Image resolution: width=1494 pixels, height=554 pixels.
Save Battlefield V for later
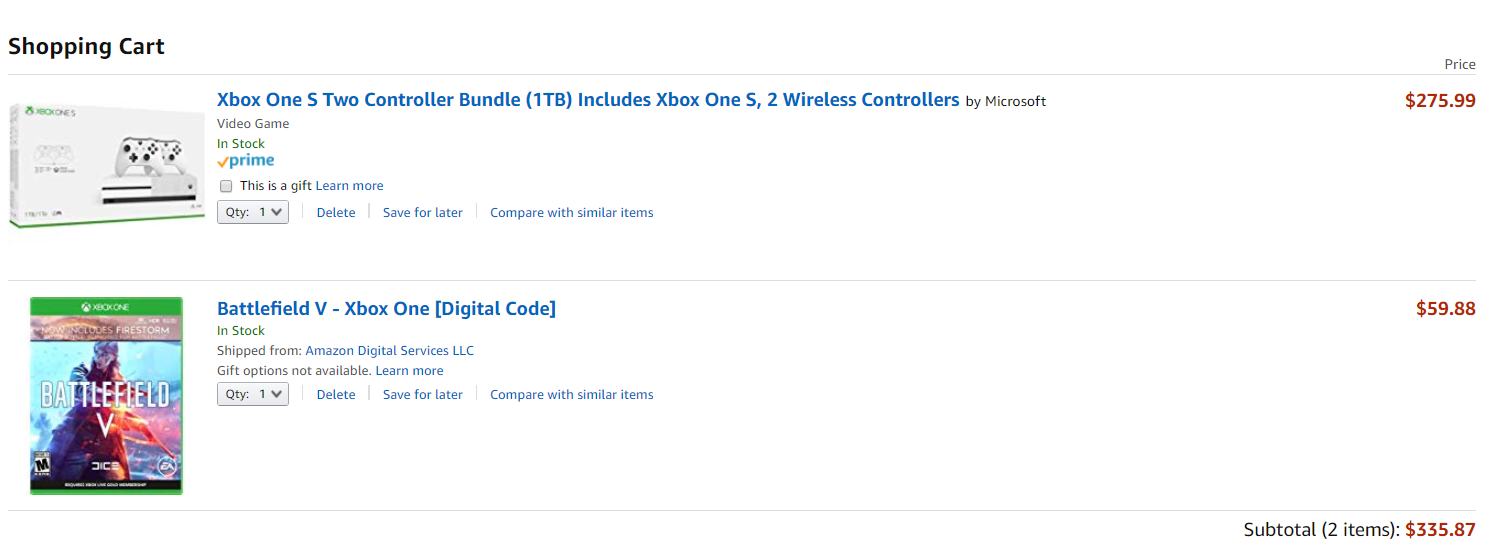(422, 394)
